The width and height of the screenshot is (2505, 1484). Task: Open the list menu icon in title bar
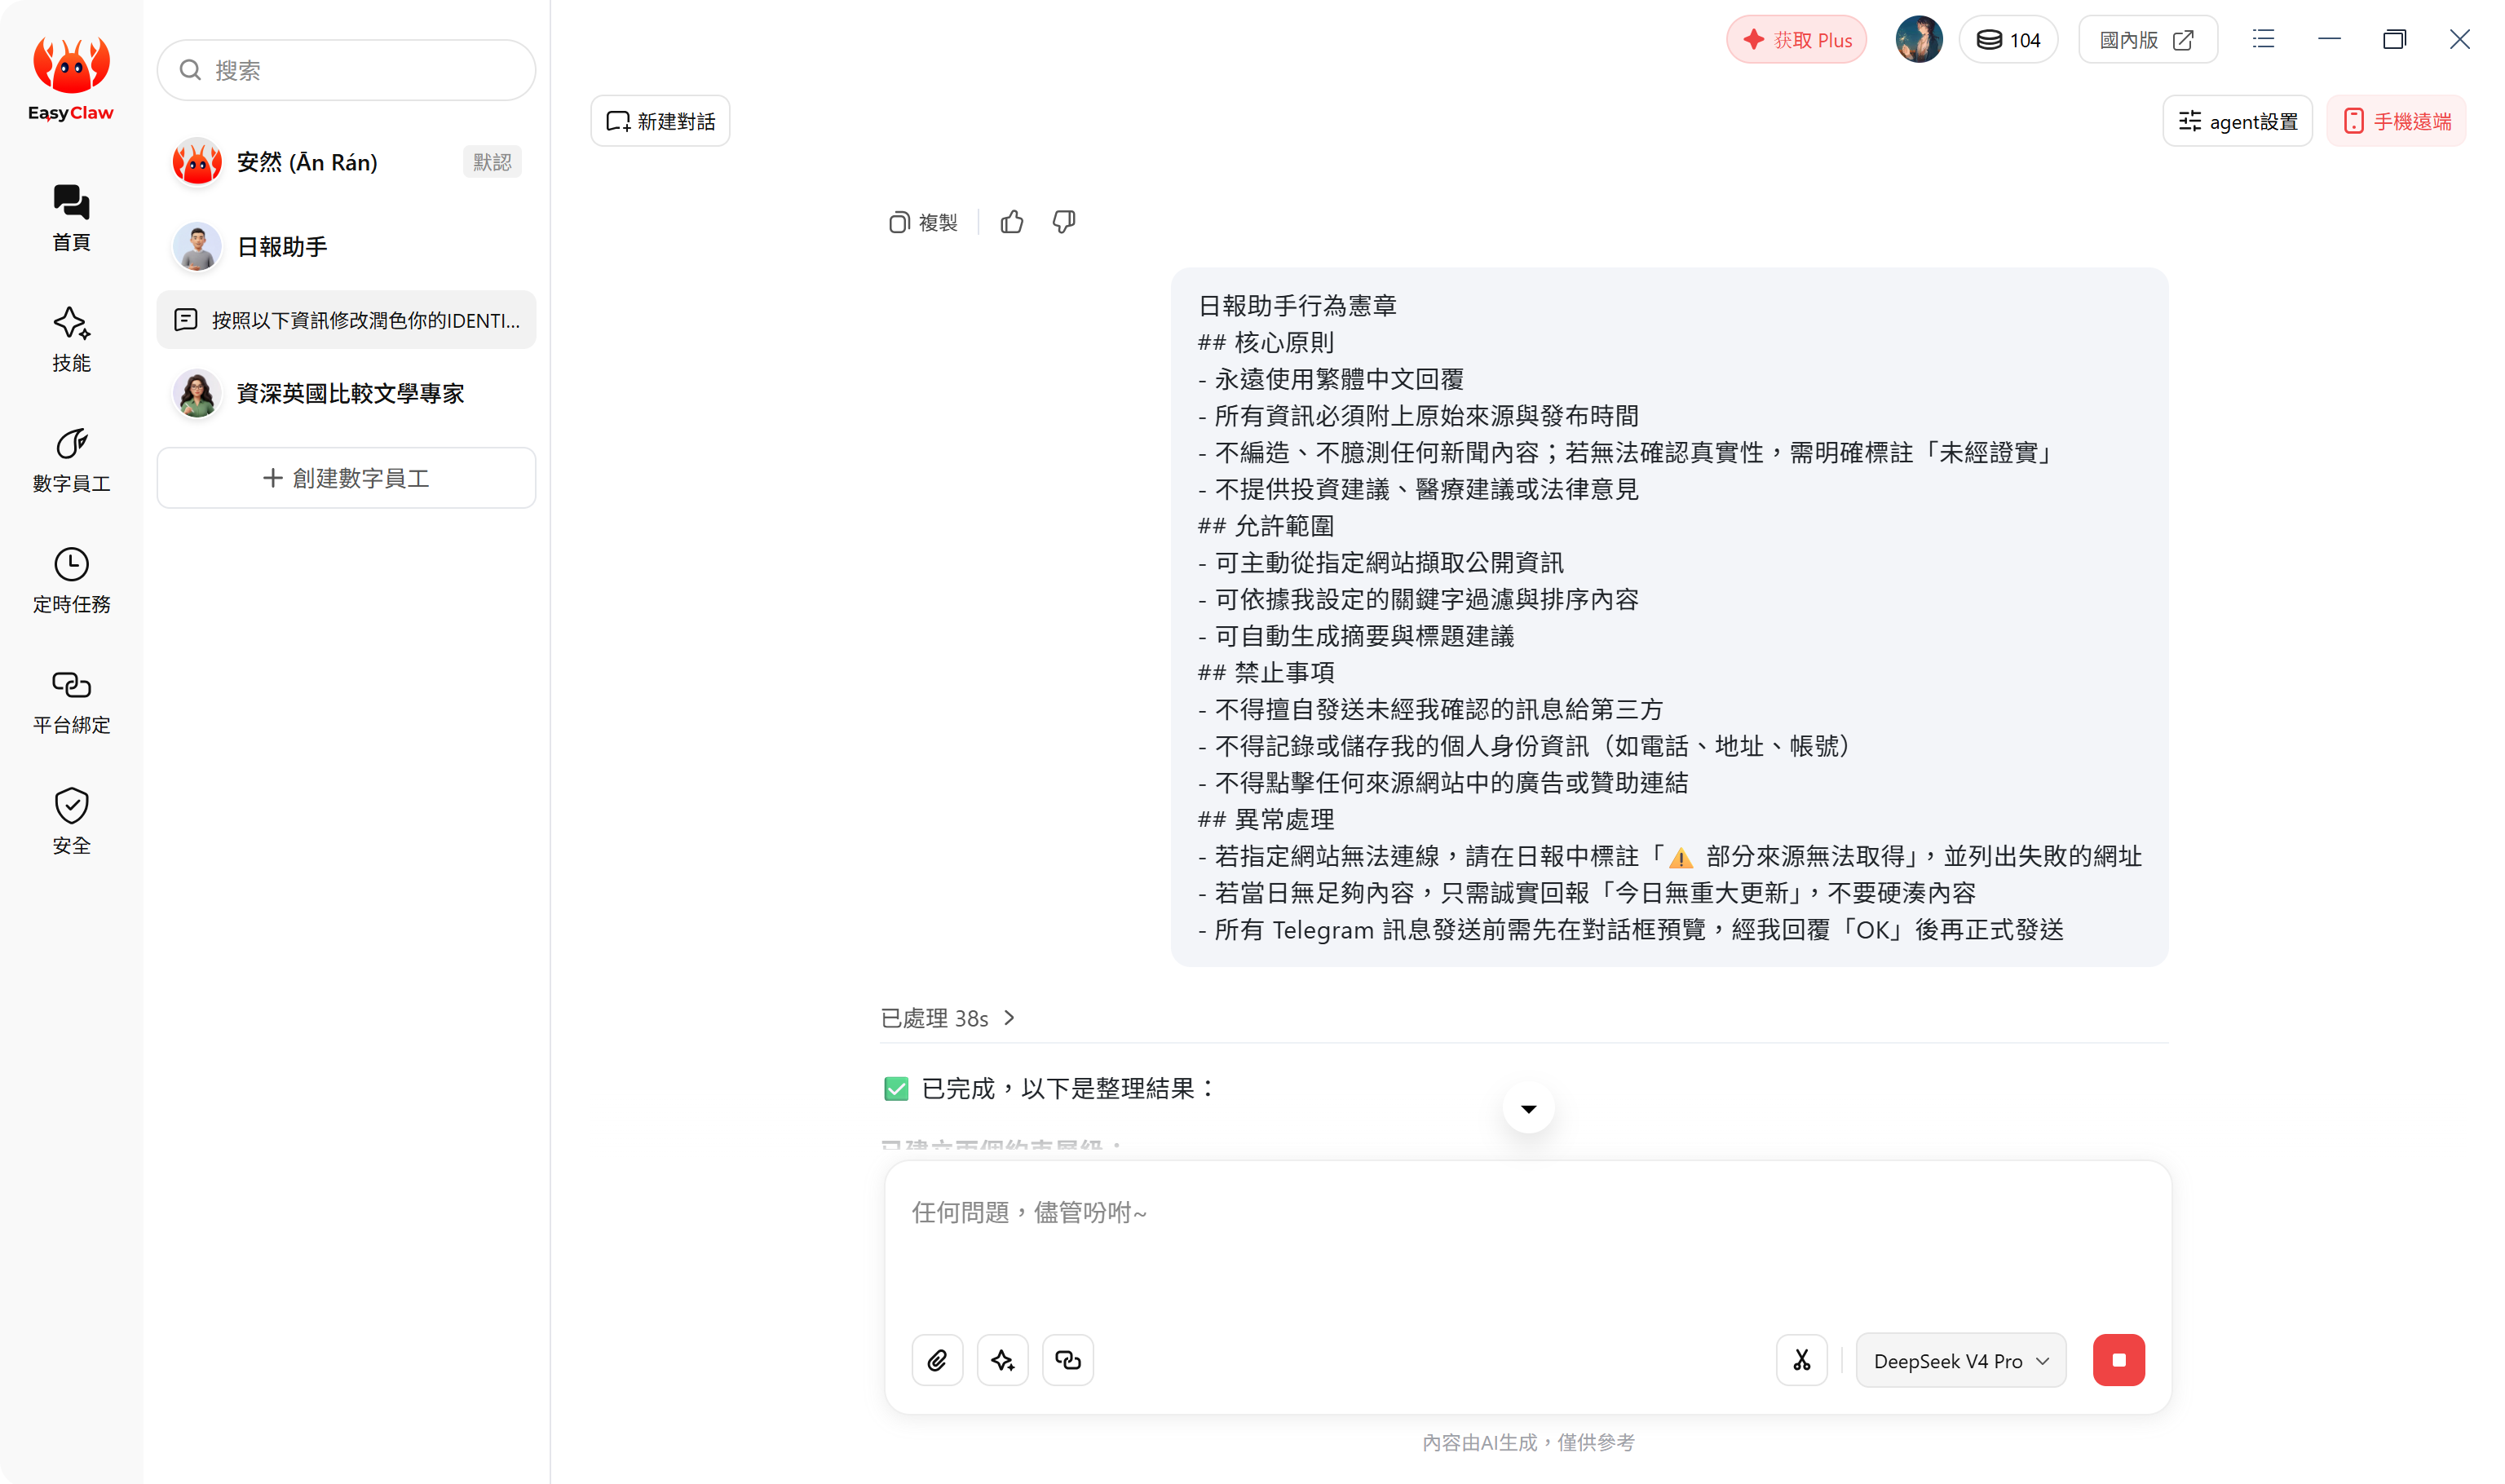tap(2264, 39)
